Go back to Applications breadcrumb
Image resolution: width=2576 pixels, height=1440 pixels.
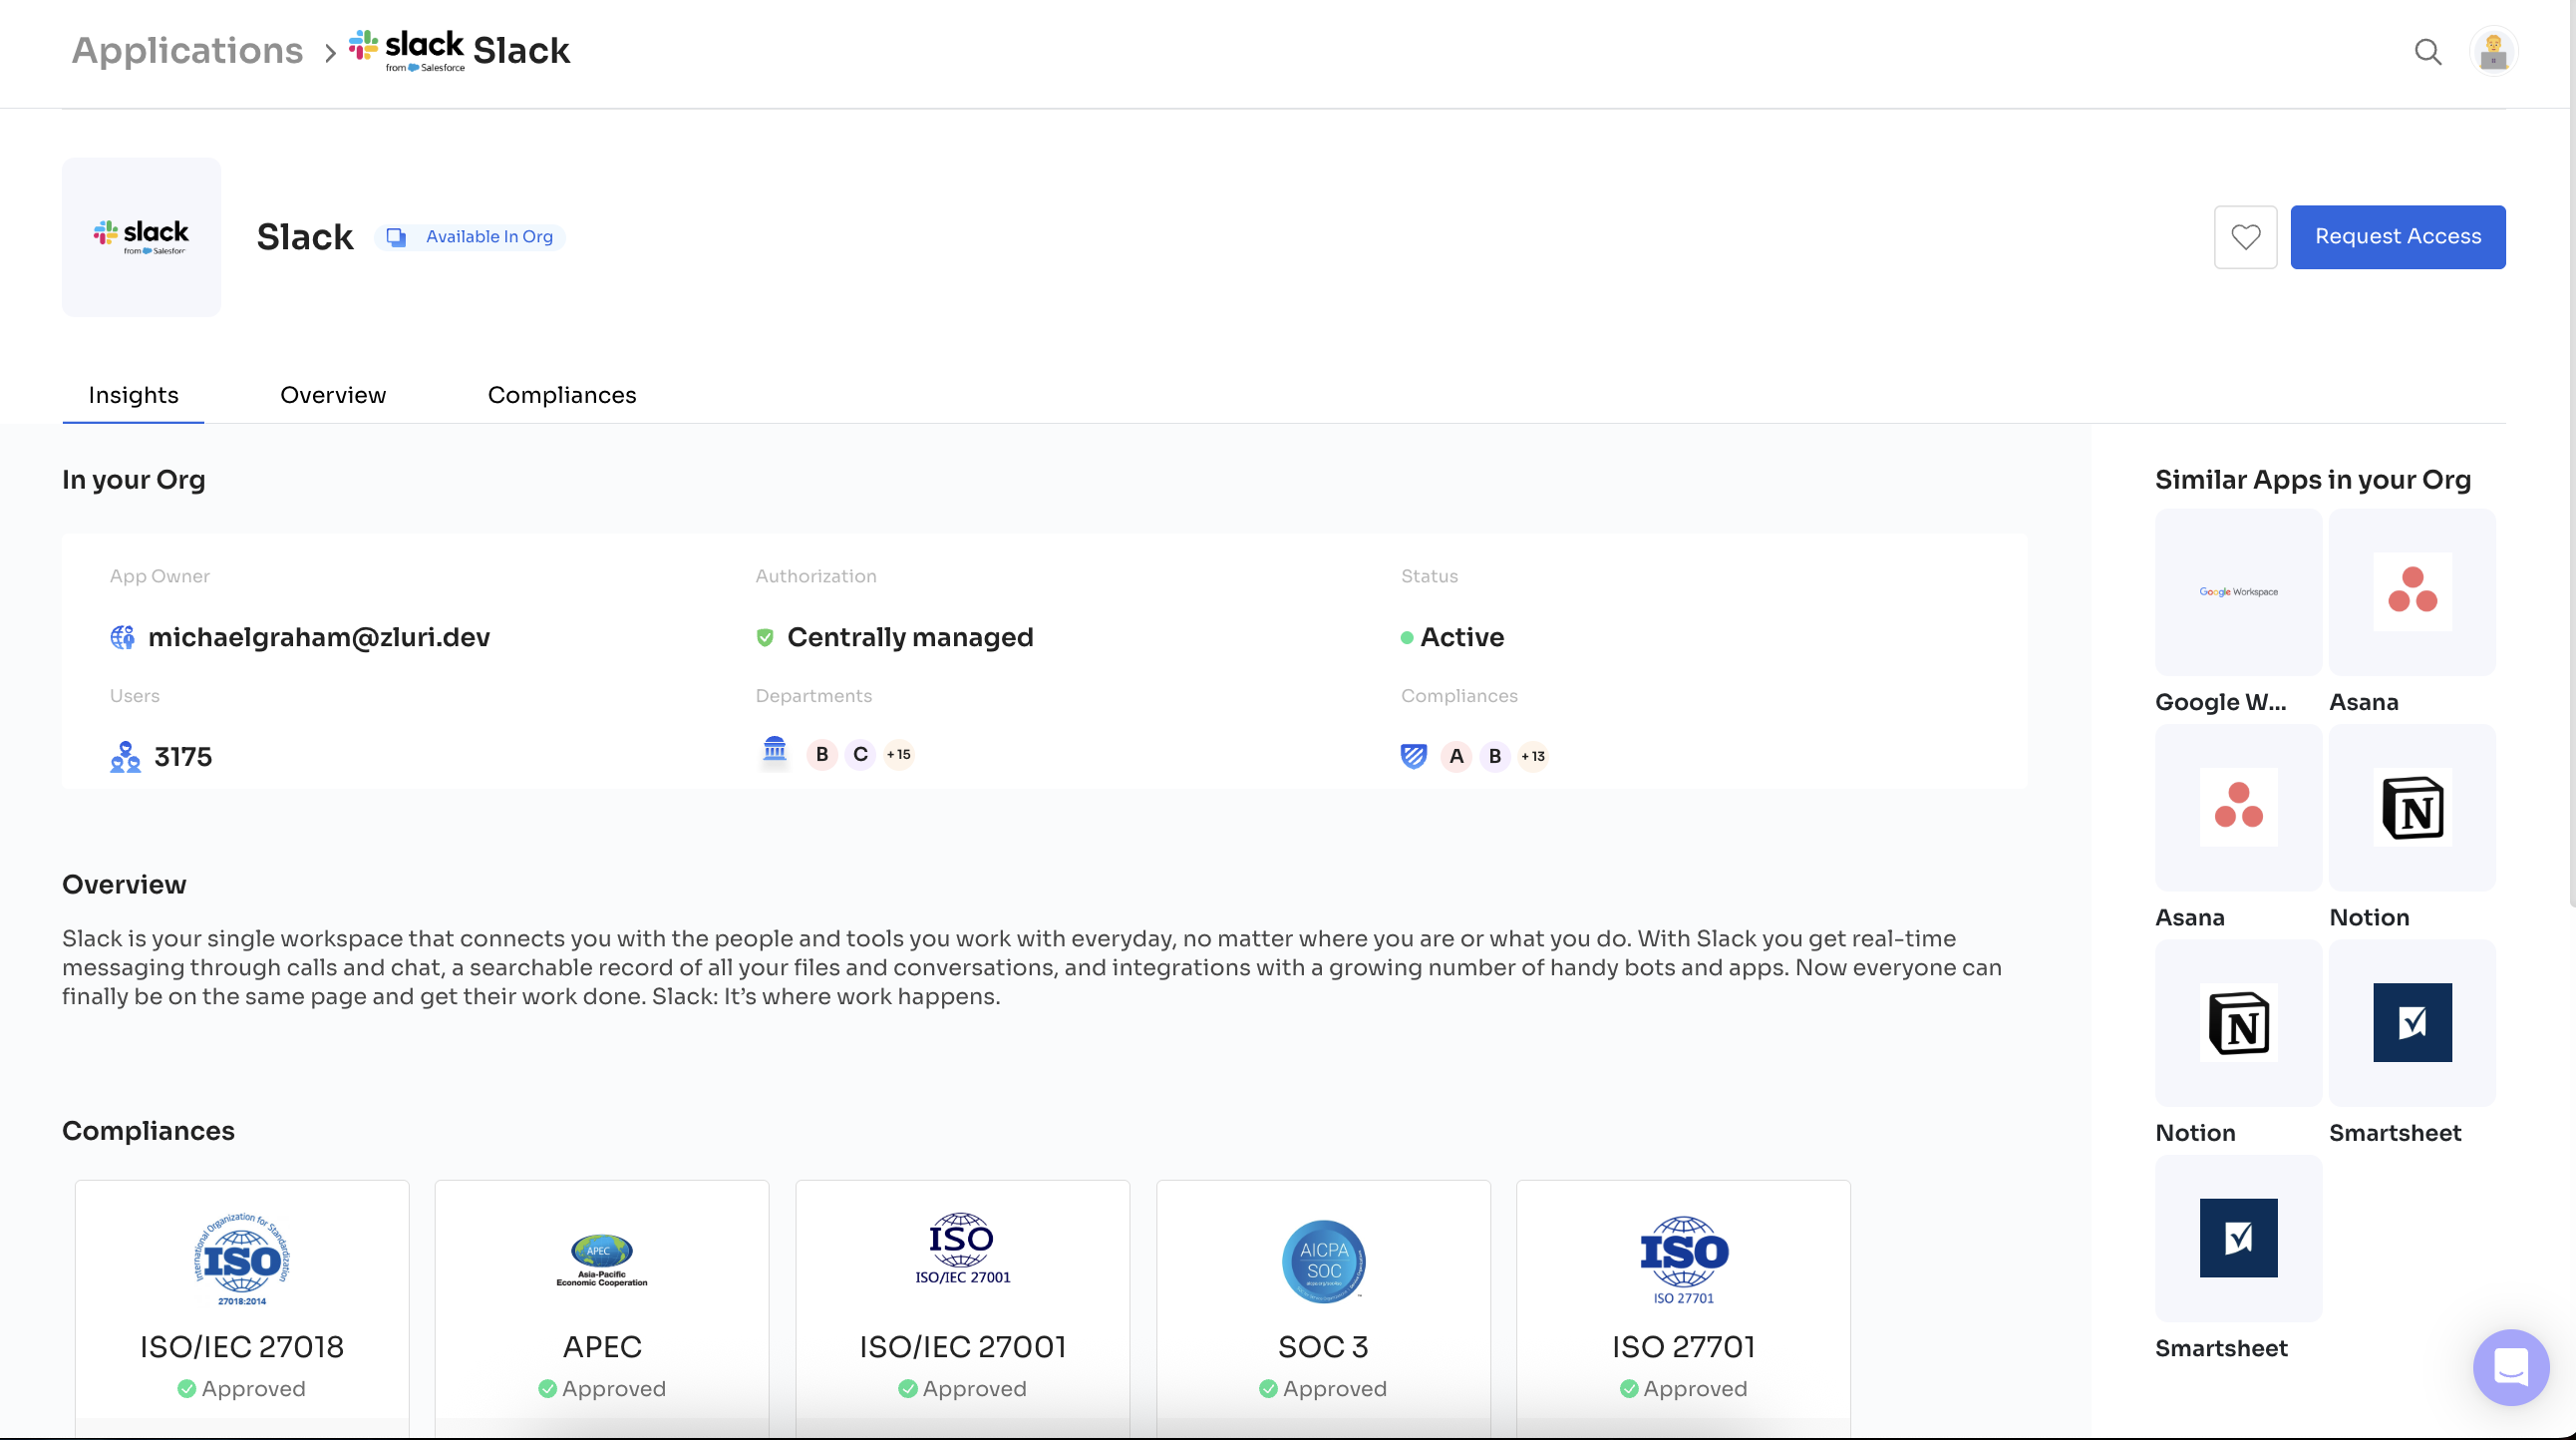pos(187,50)
